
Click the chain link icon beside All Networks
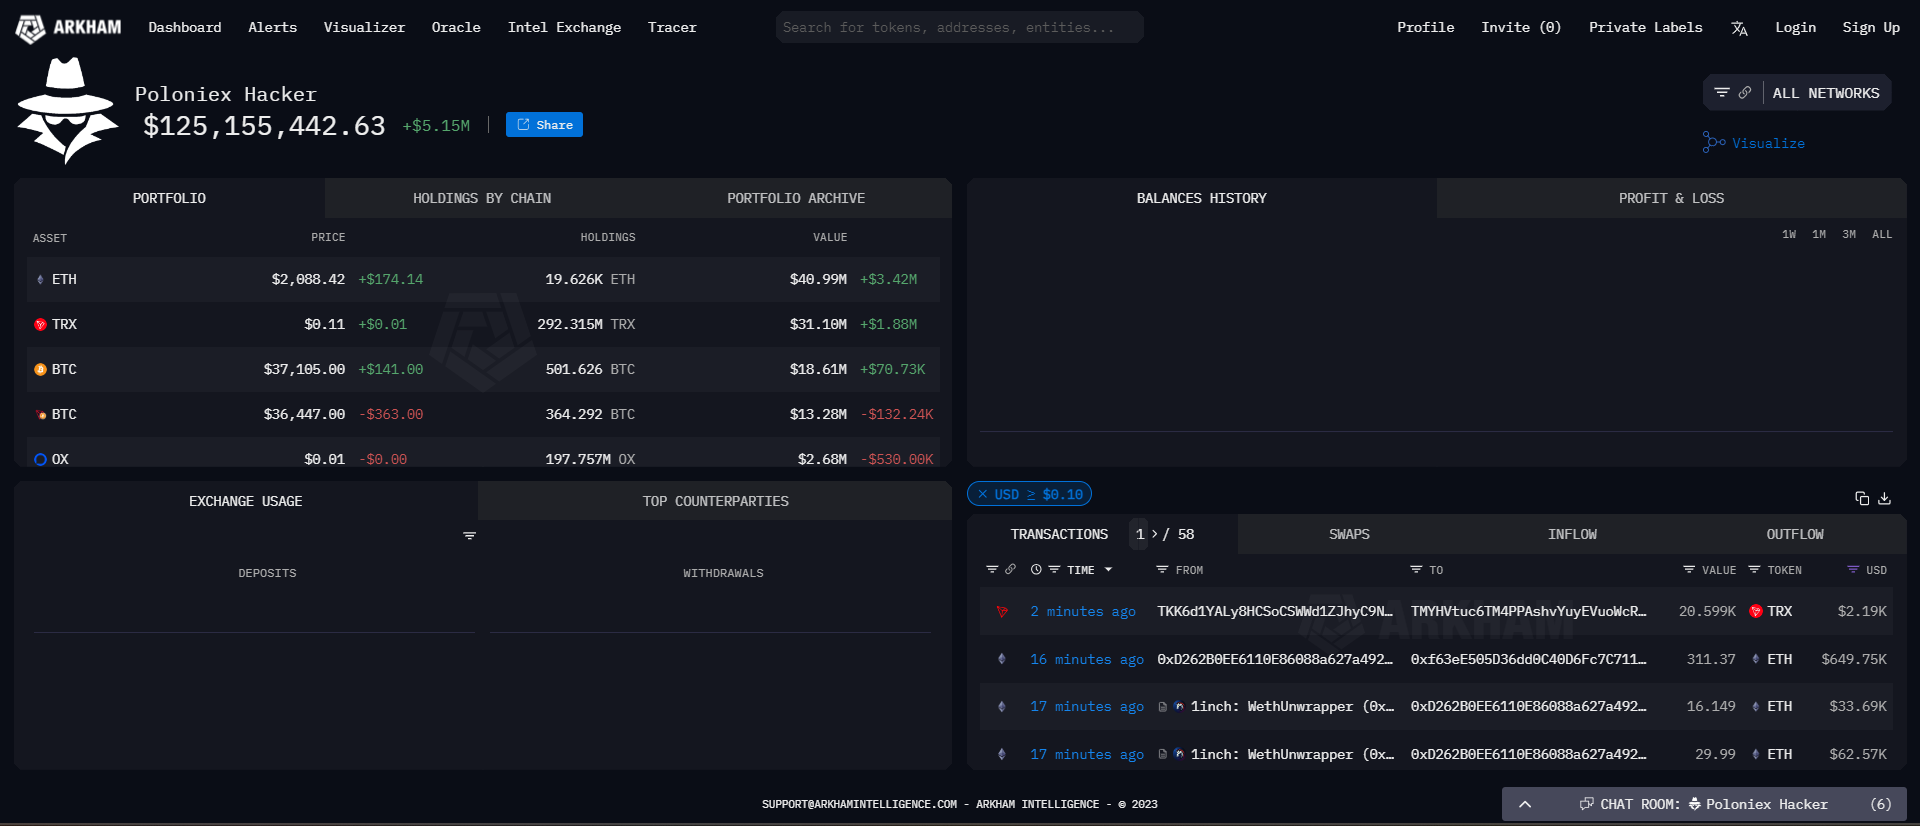[1745, 93]
